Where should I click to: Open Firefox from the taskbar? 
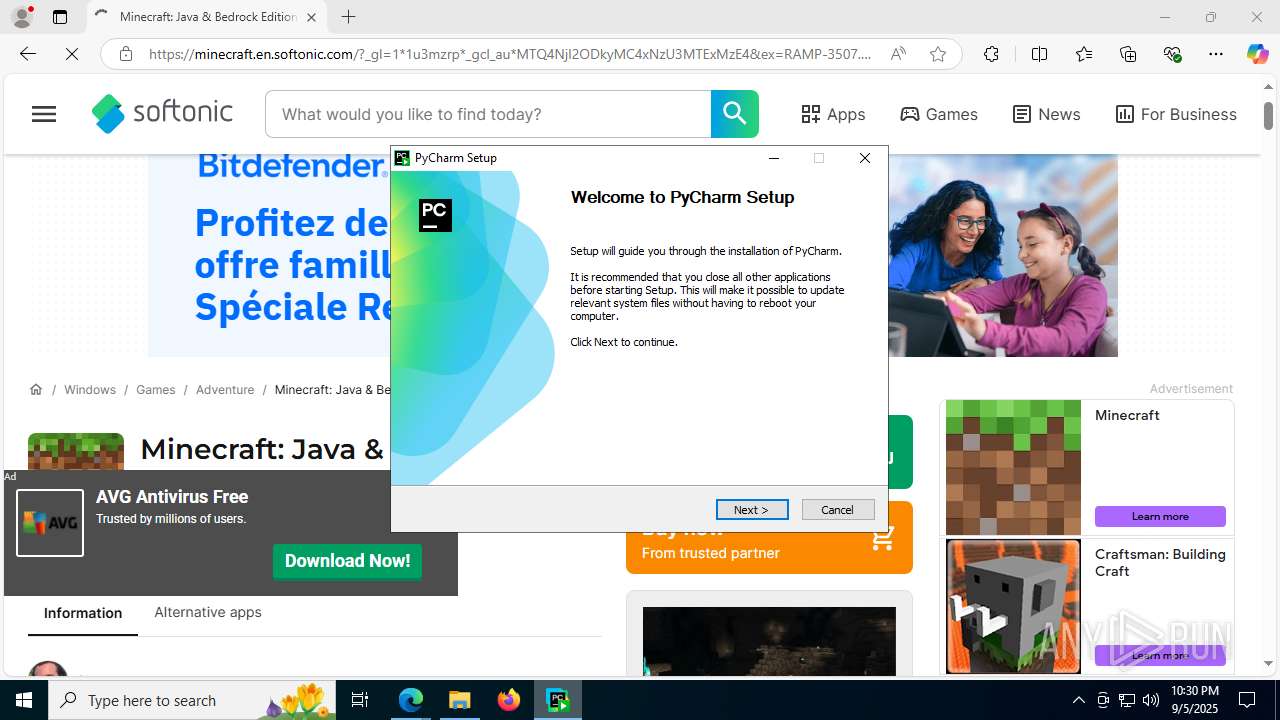(508, 700)
